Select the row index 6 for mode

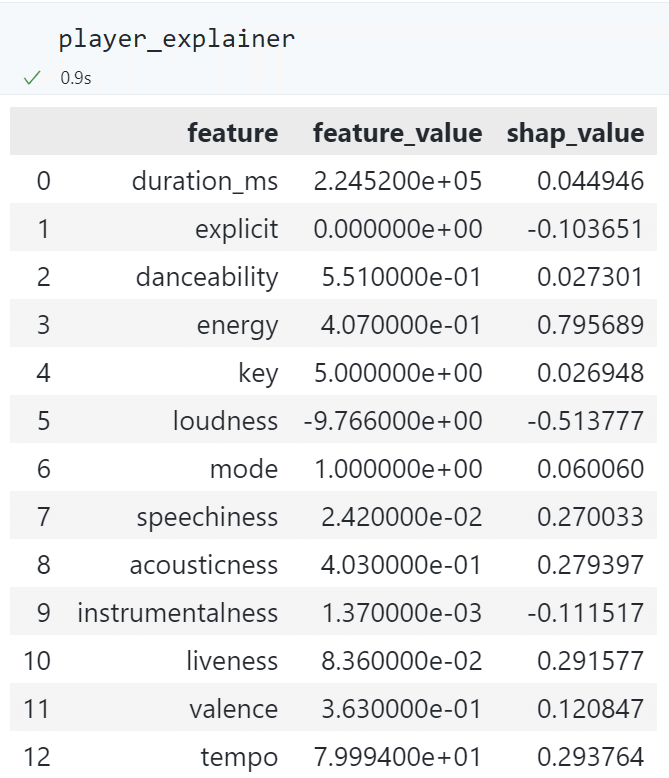[43, 469]
